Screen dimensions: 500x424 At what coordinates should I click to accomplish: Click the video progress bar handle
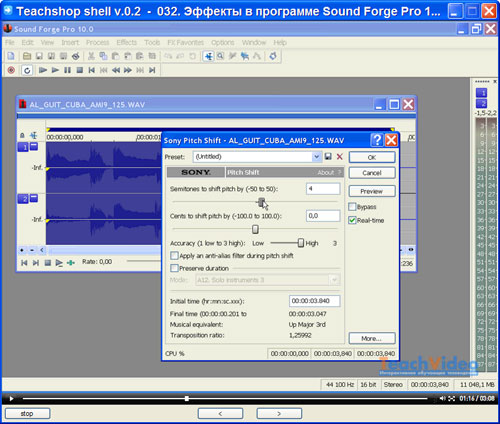coord(187,398)
